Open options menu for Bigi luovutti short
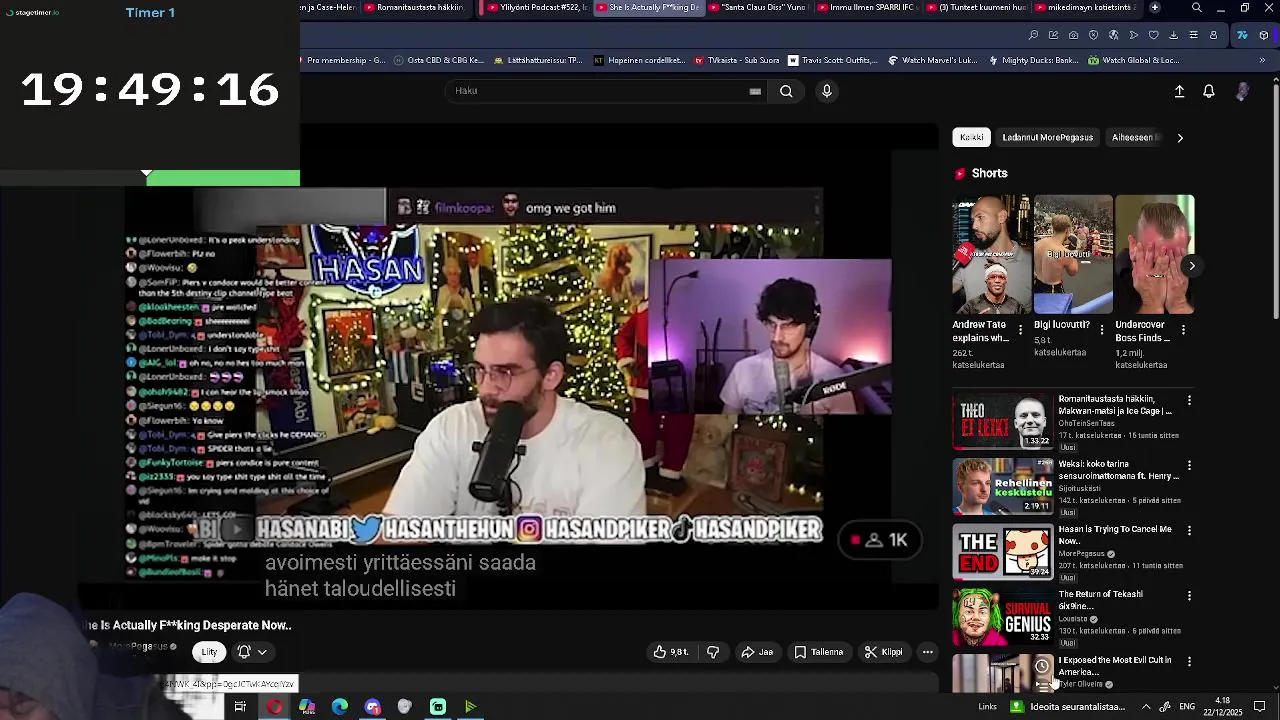Screen dimensions: 1280x720 click(x=1102, y=329)
